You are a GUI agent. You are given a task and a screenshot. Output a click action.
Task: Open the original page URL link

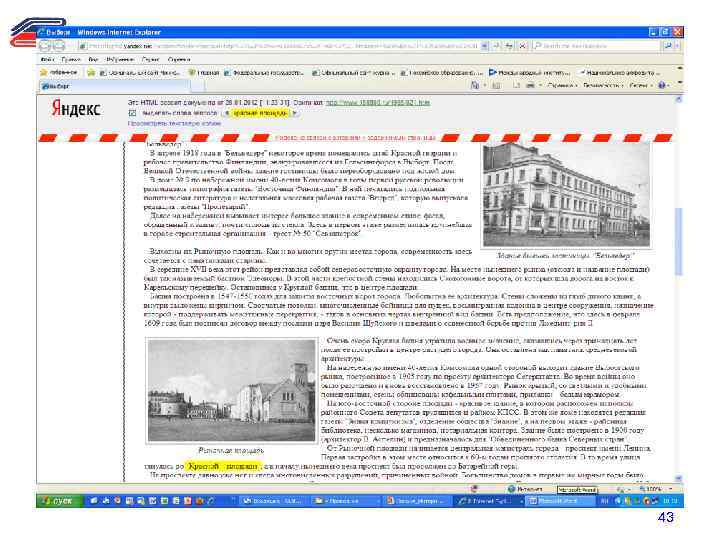coord(377,103)
